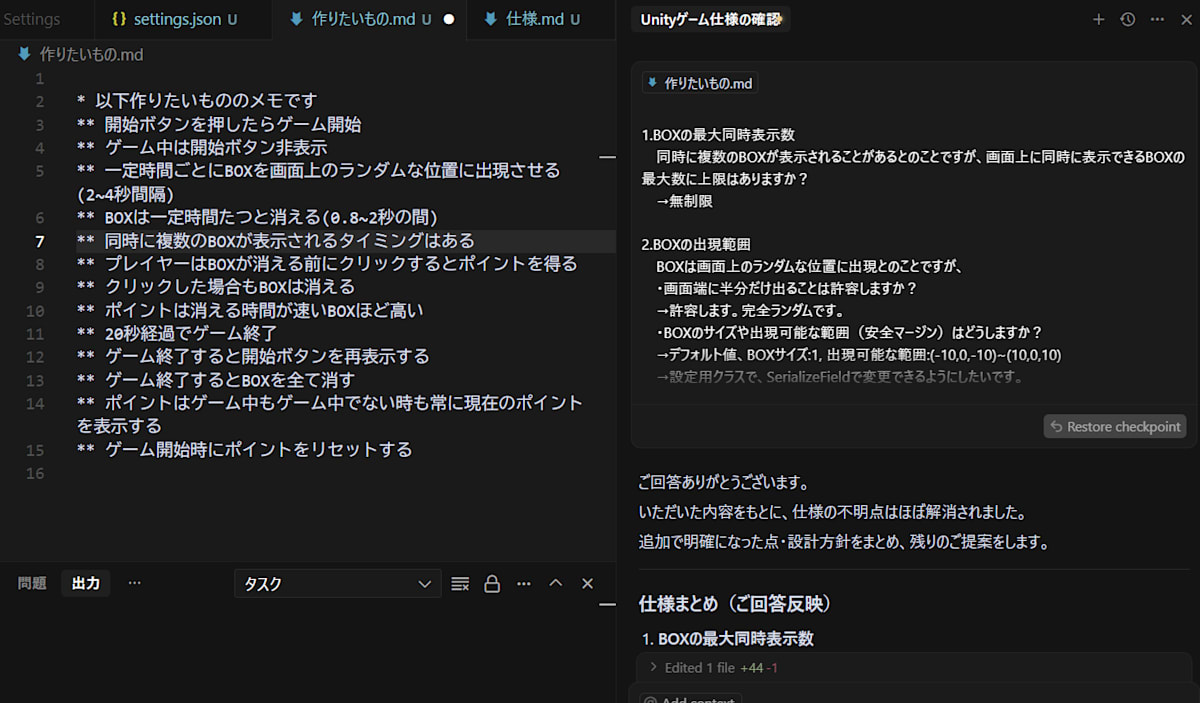Start a new chat with plus icon
Image resolution: width=1200 pixels, height=703 pixels.
[x=1099, y=19]
